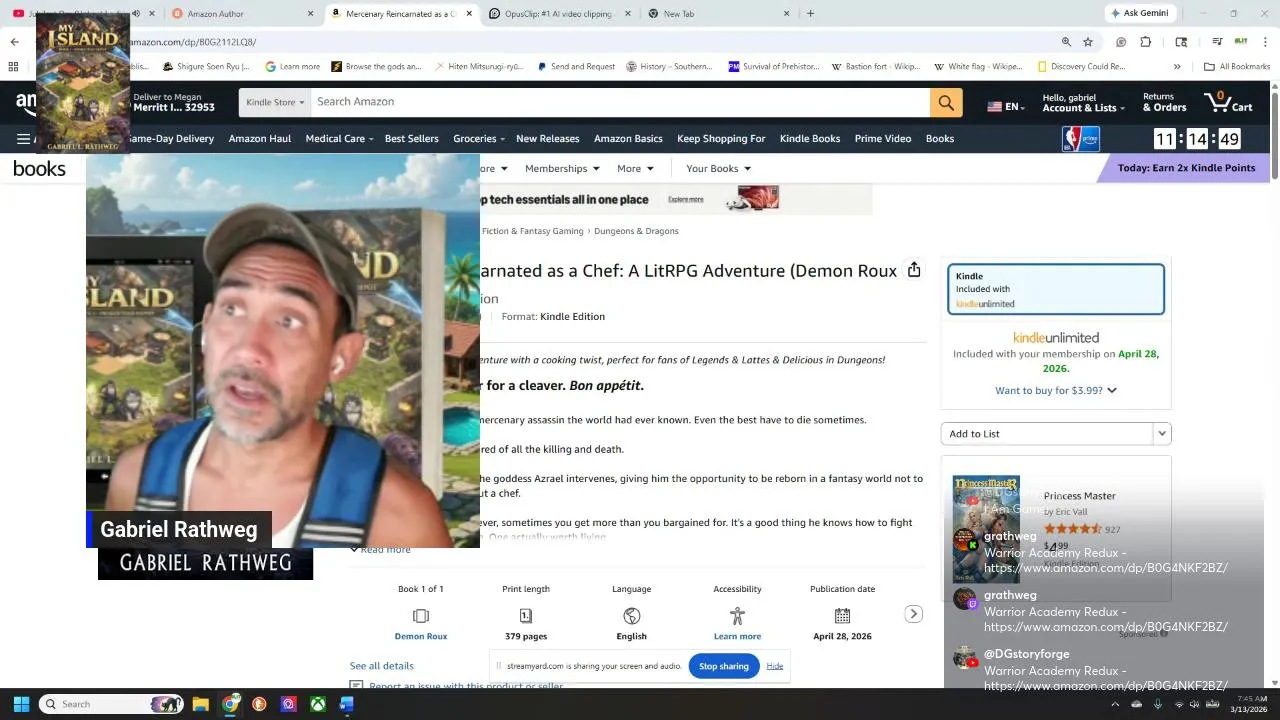This screenshot has height=720, width=1280.
Task: Click the NBA logo banner icon
Action: [x=1080, y=138]
